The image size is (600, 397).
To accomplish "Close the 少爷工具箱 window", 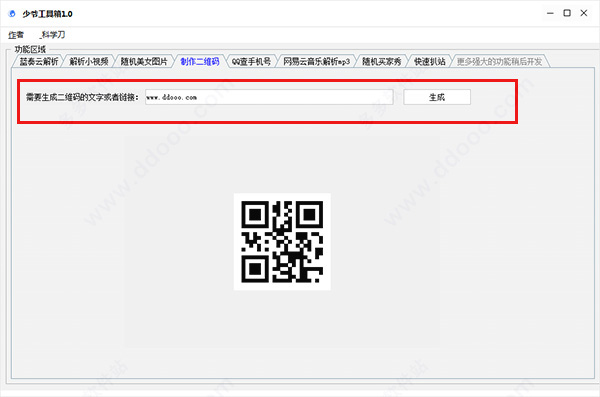I will tap(584, 13).
